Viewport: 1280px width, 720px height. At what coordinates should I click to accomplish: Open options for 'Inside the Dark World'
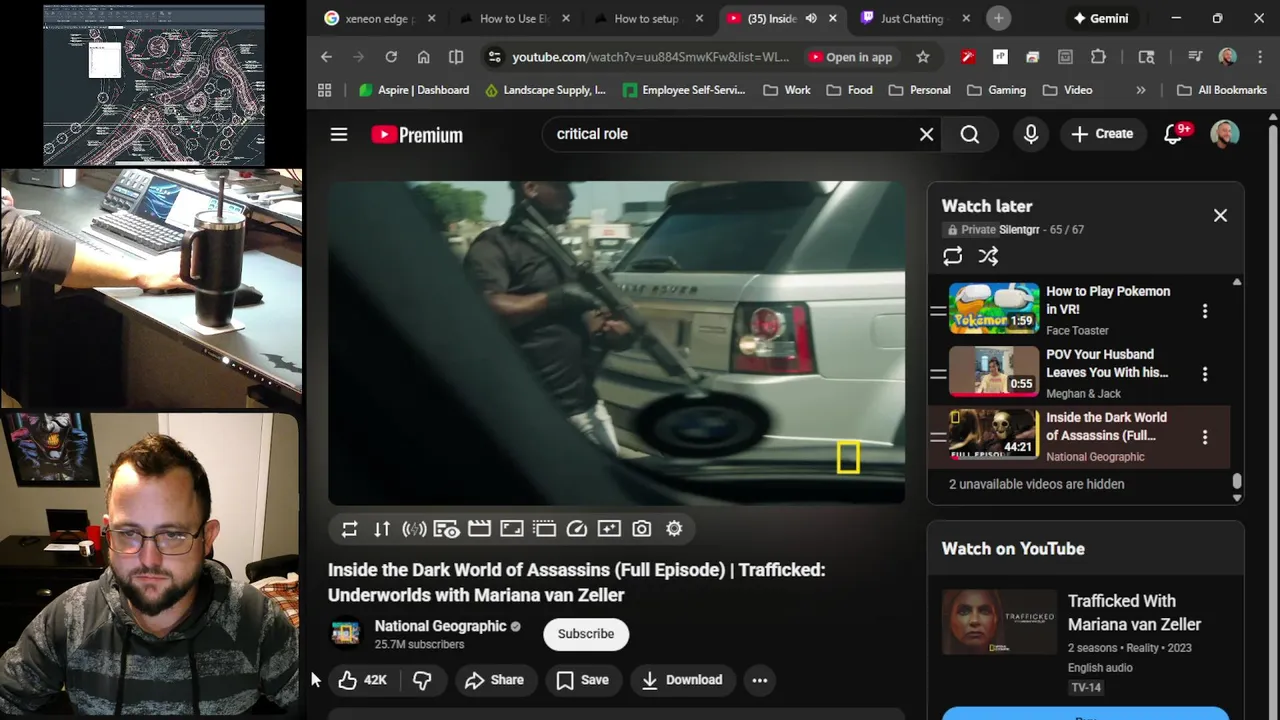1205,437
